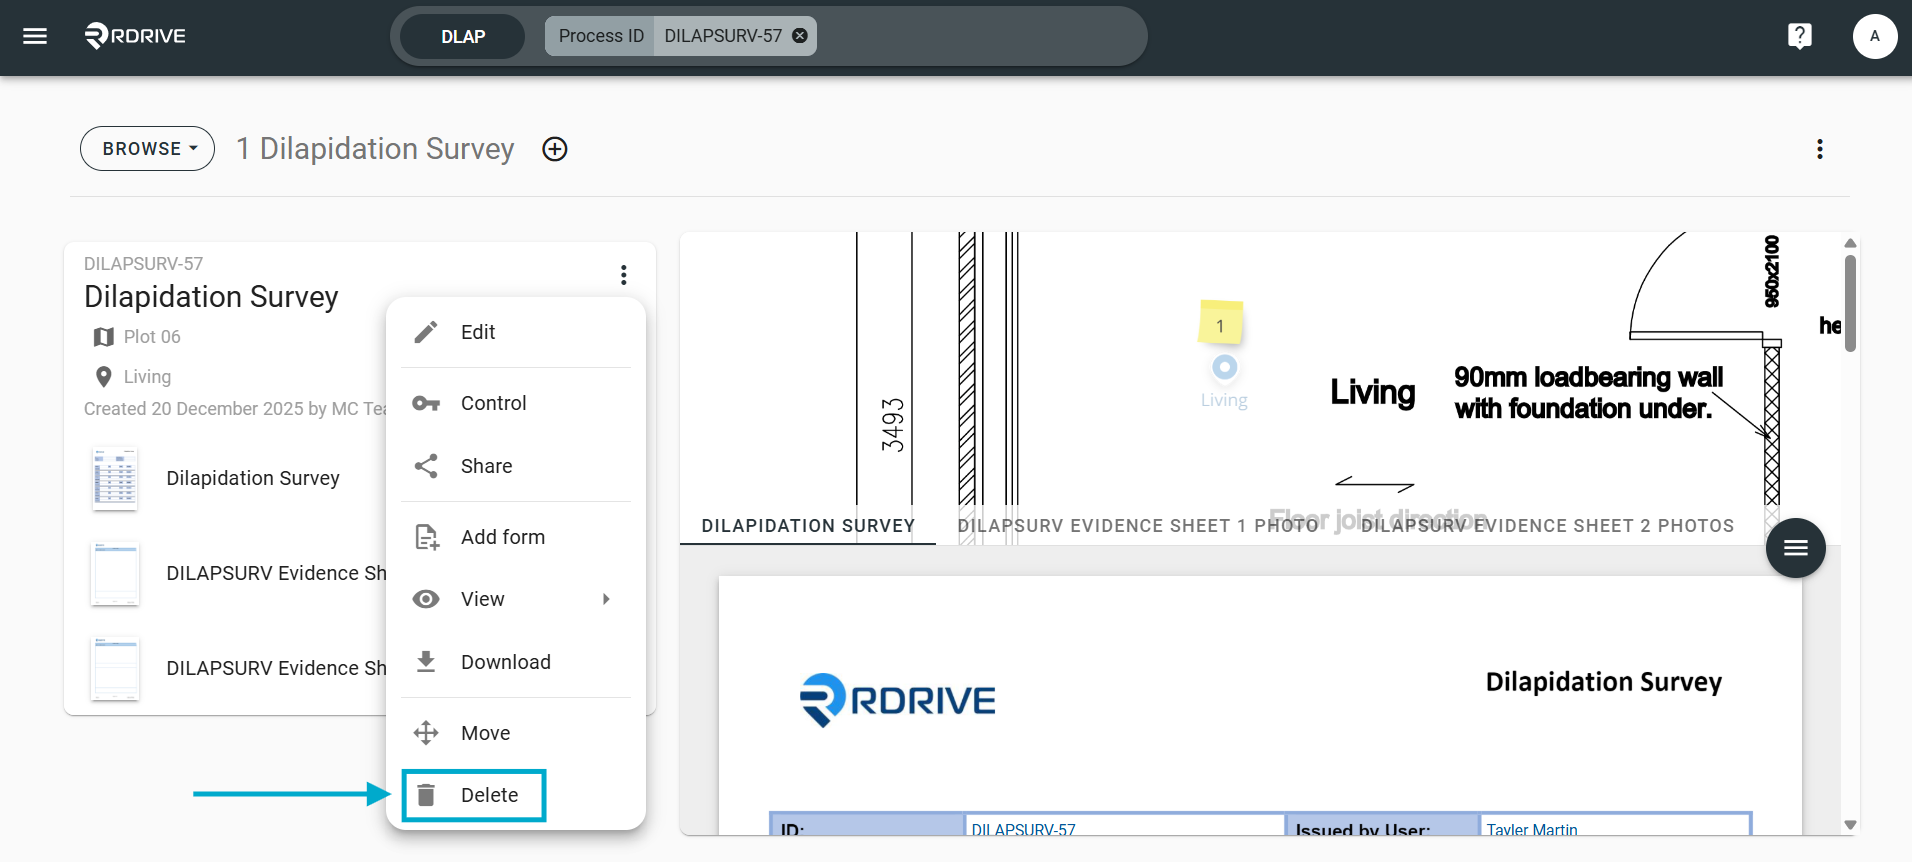Click the Process ID filter label
This screenshot has height=862, width=1912.
pyautogui.click(x=601, y=36)
